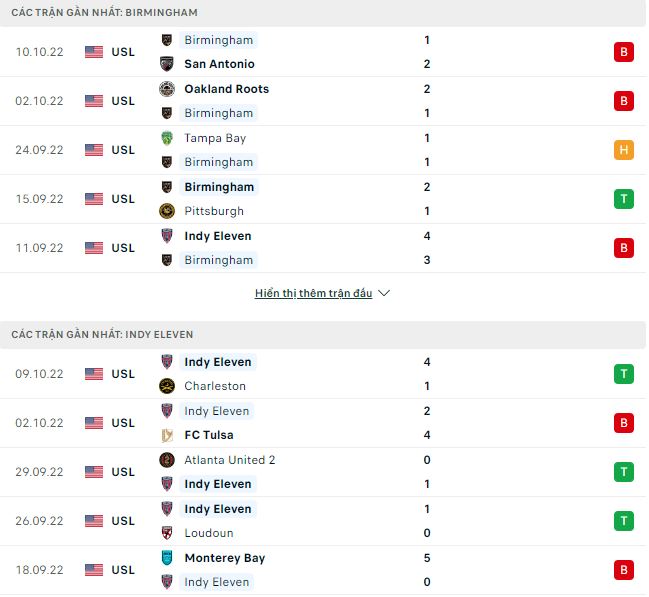Expand more matches with the chevron arrow
Screen dimensions: 649x597
(385, 293)
